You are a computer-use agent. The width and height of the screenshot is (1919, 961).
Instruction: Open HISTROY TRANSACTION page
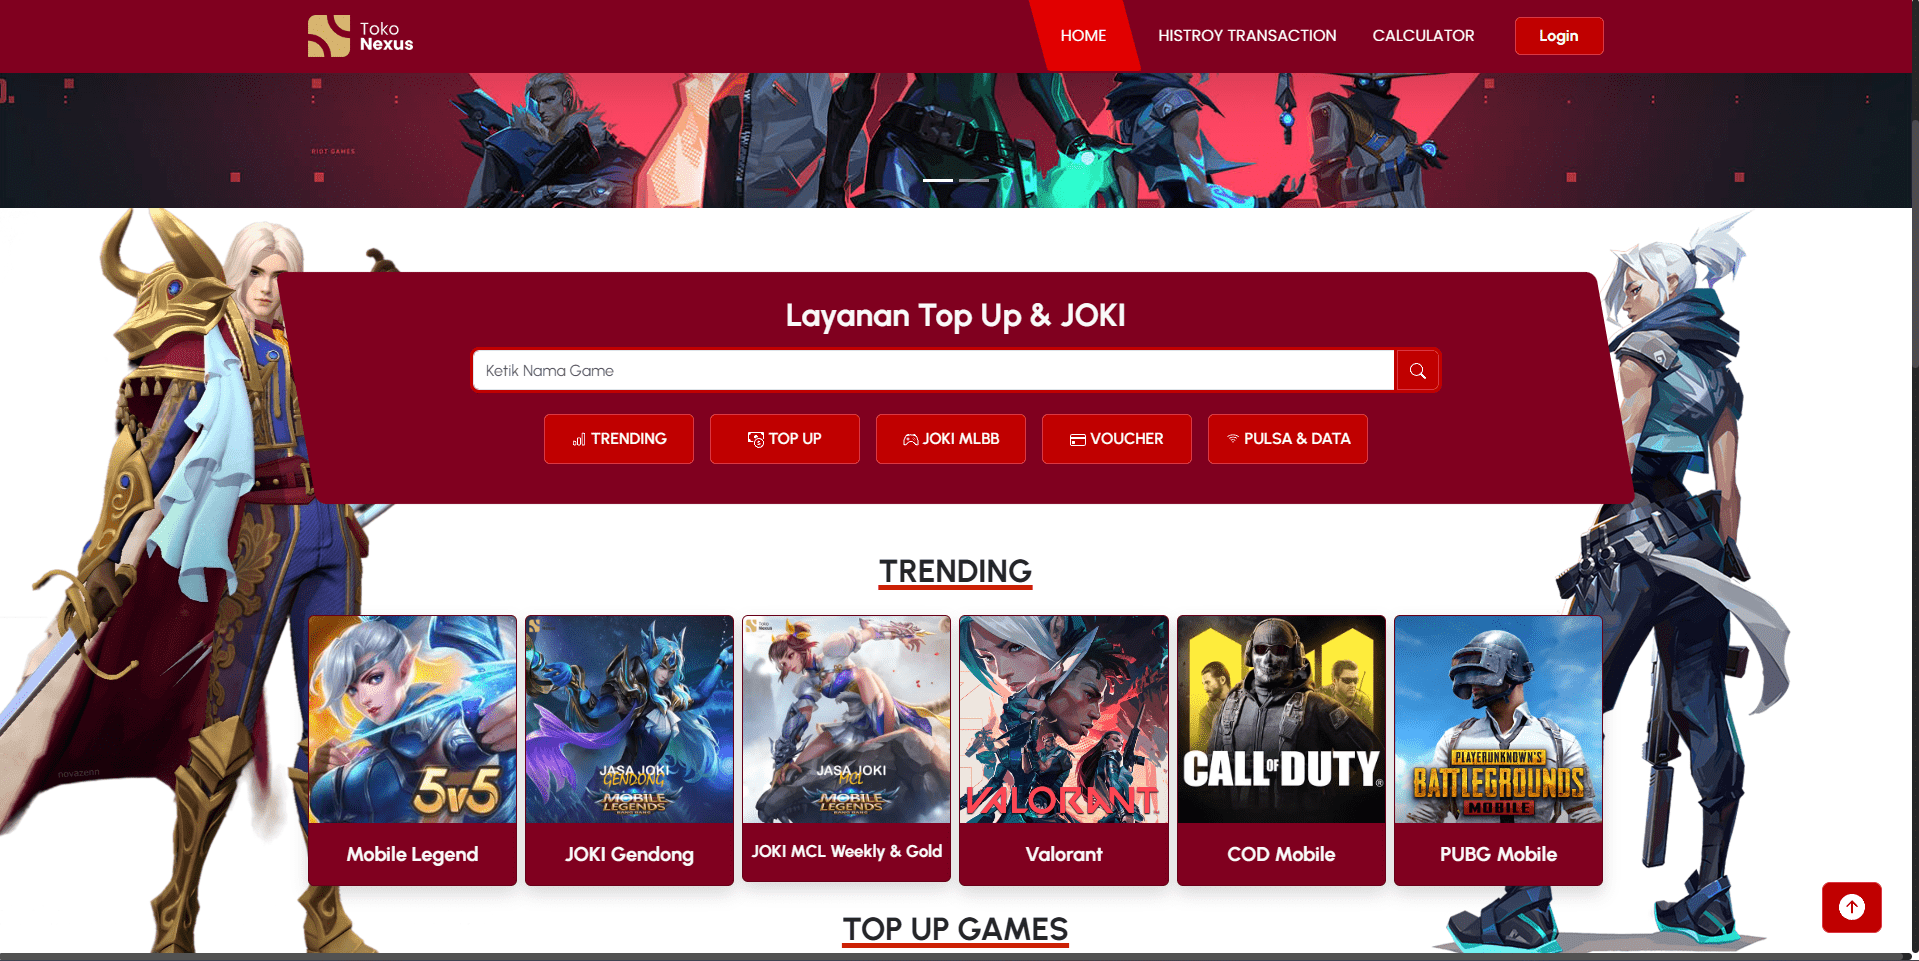pyautogui.click(x=1247, y=36)
